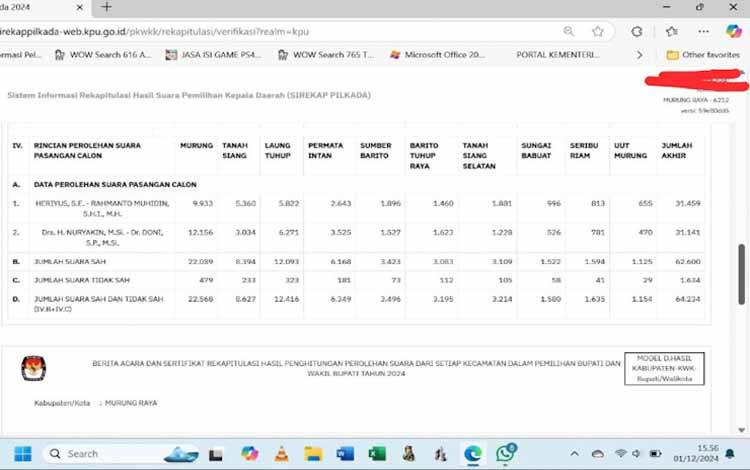Click the scrollbar down arrow
The image size is (750, 470).
click(x=741, y=430)
